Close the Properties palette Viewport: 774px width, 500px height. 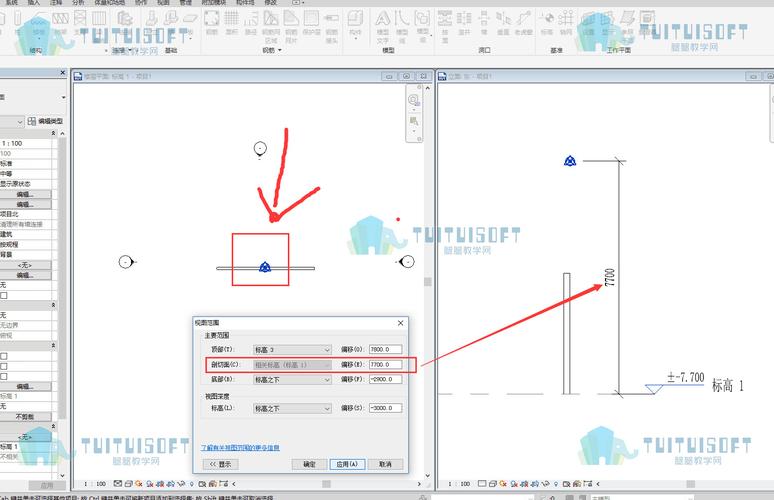[63, 73]
